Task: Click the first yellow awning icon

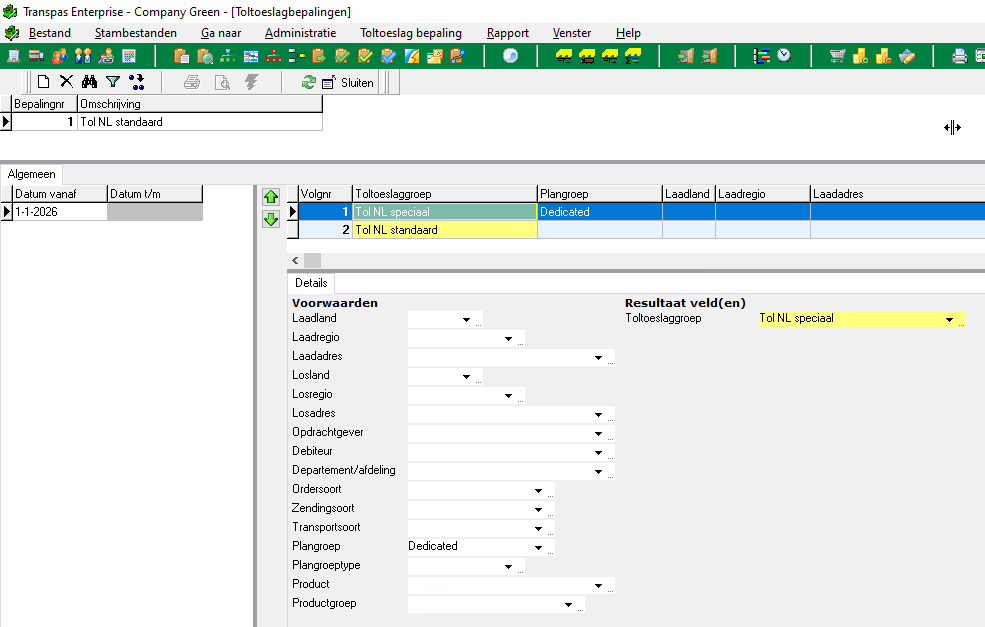Action: pos(563,57)
